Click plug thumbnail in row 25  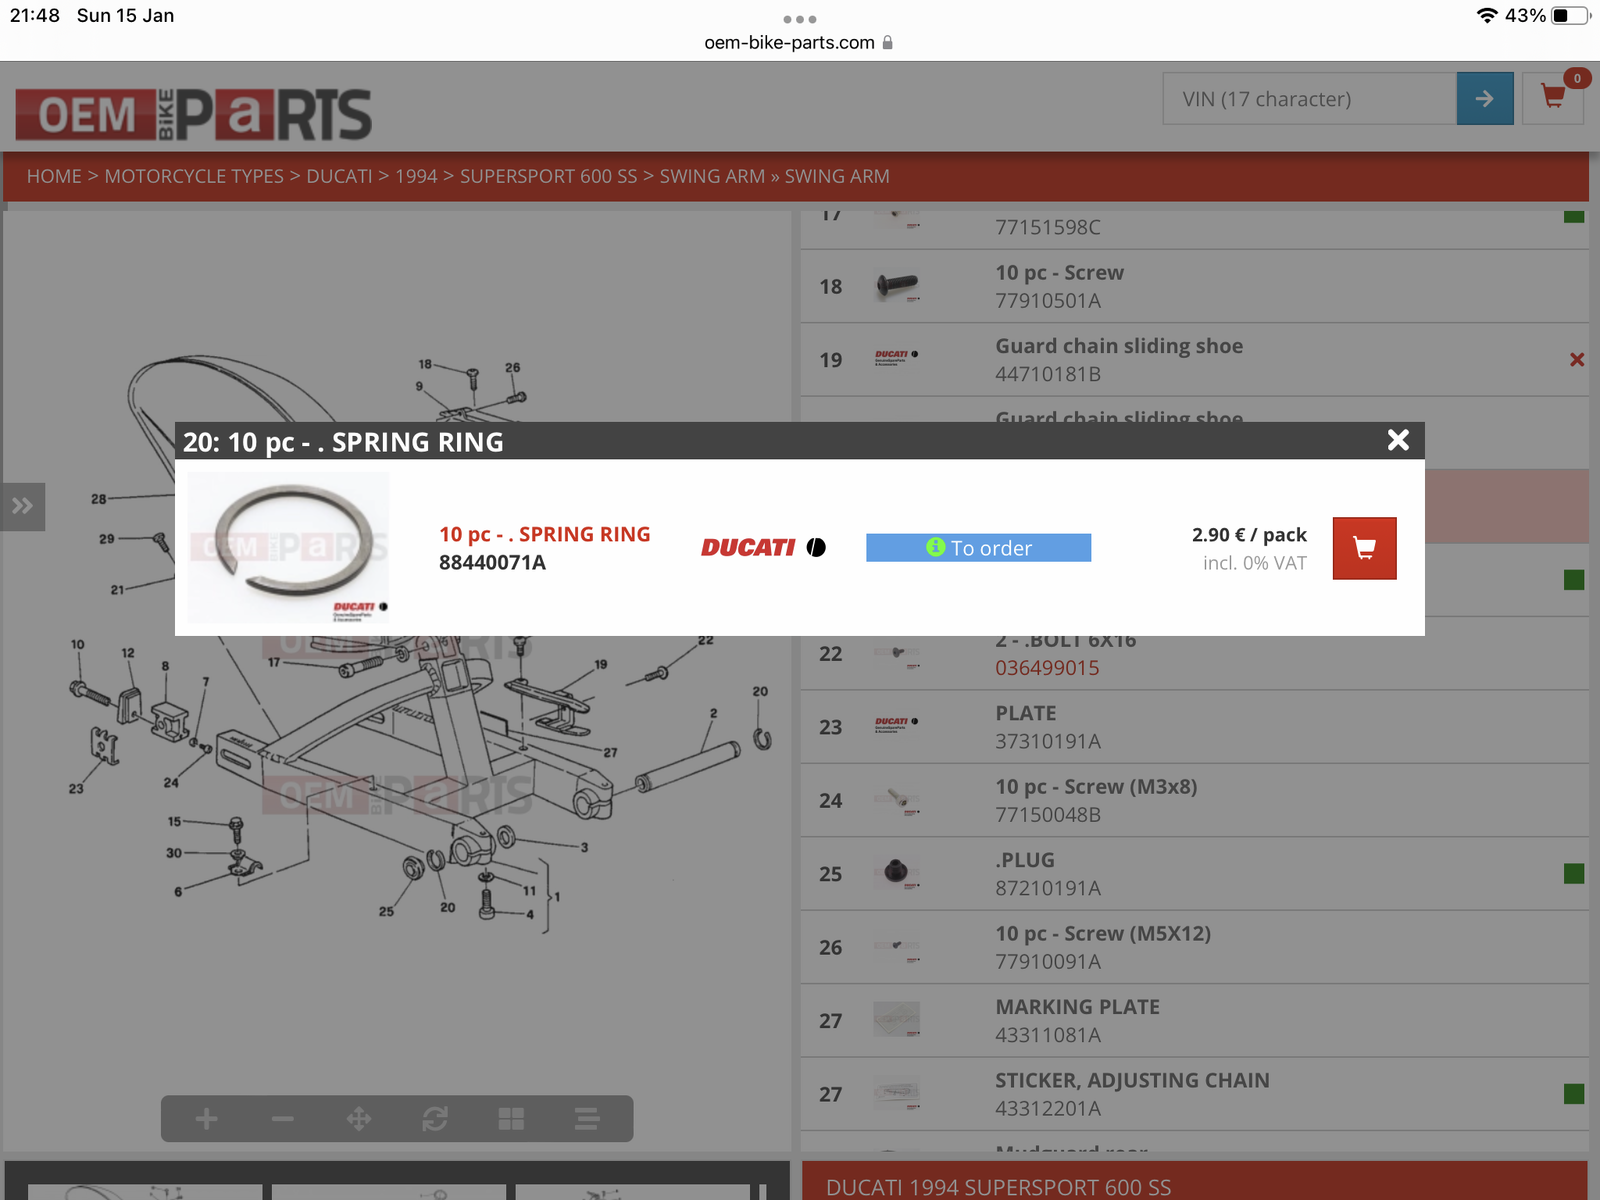[897, 873]
